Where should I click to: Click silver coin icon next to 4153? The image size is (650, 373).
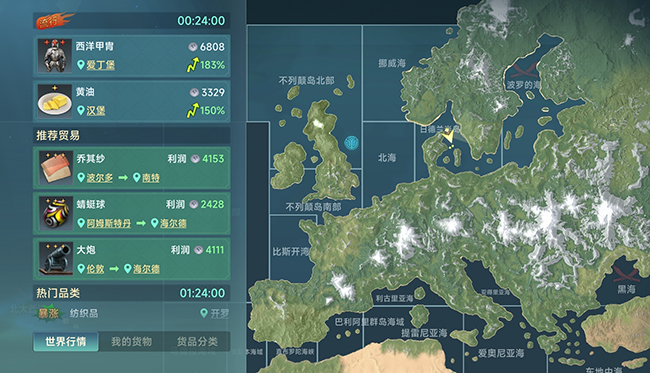pyautogui.click(x=195, y=159)
